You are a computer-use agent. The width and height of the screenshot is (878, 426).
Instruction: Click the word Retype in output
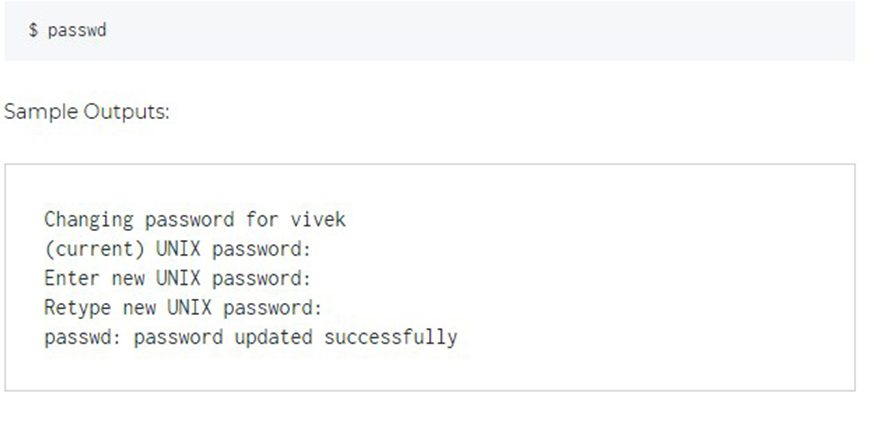pos(75,307)
